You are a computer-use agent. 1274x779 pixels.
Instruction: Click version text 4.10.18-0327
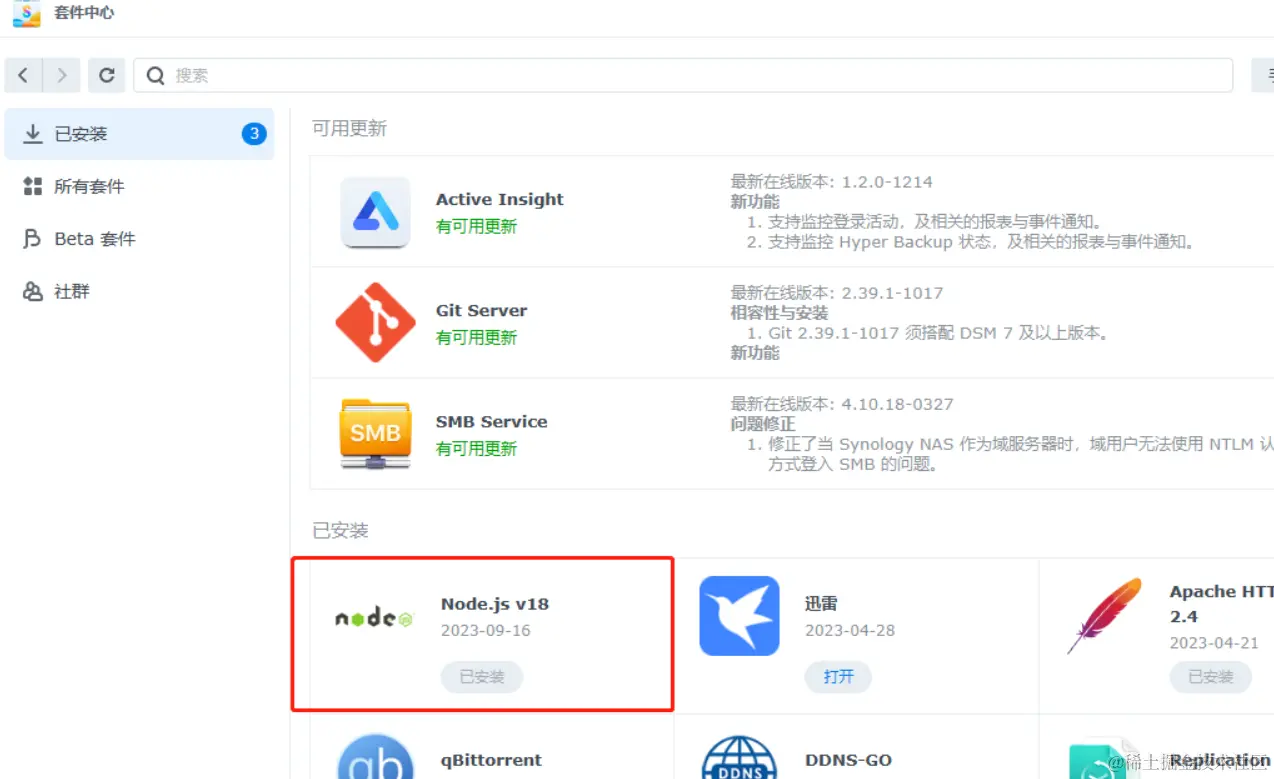click(x=898, y=404)
